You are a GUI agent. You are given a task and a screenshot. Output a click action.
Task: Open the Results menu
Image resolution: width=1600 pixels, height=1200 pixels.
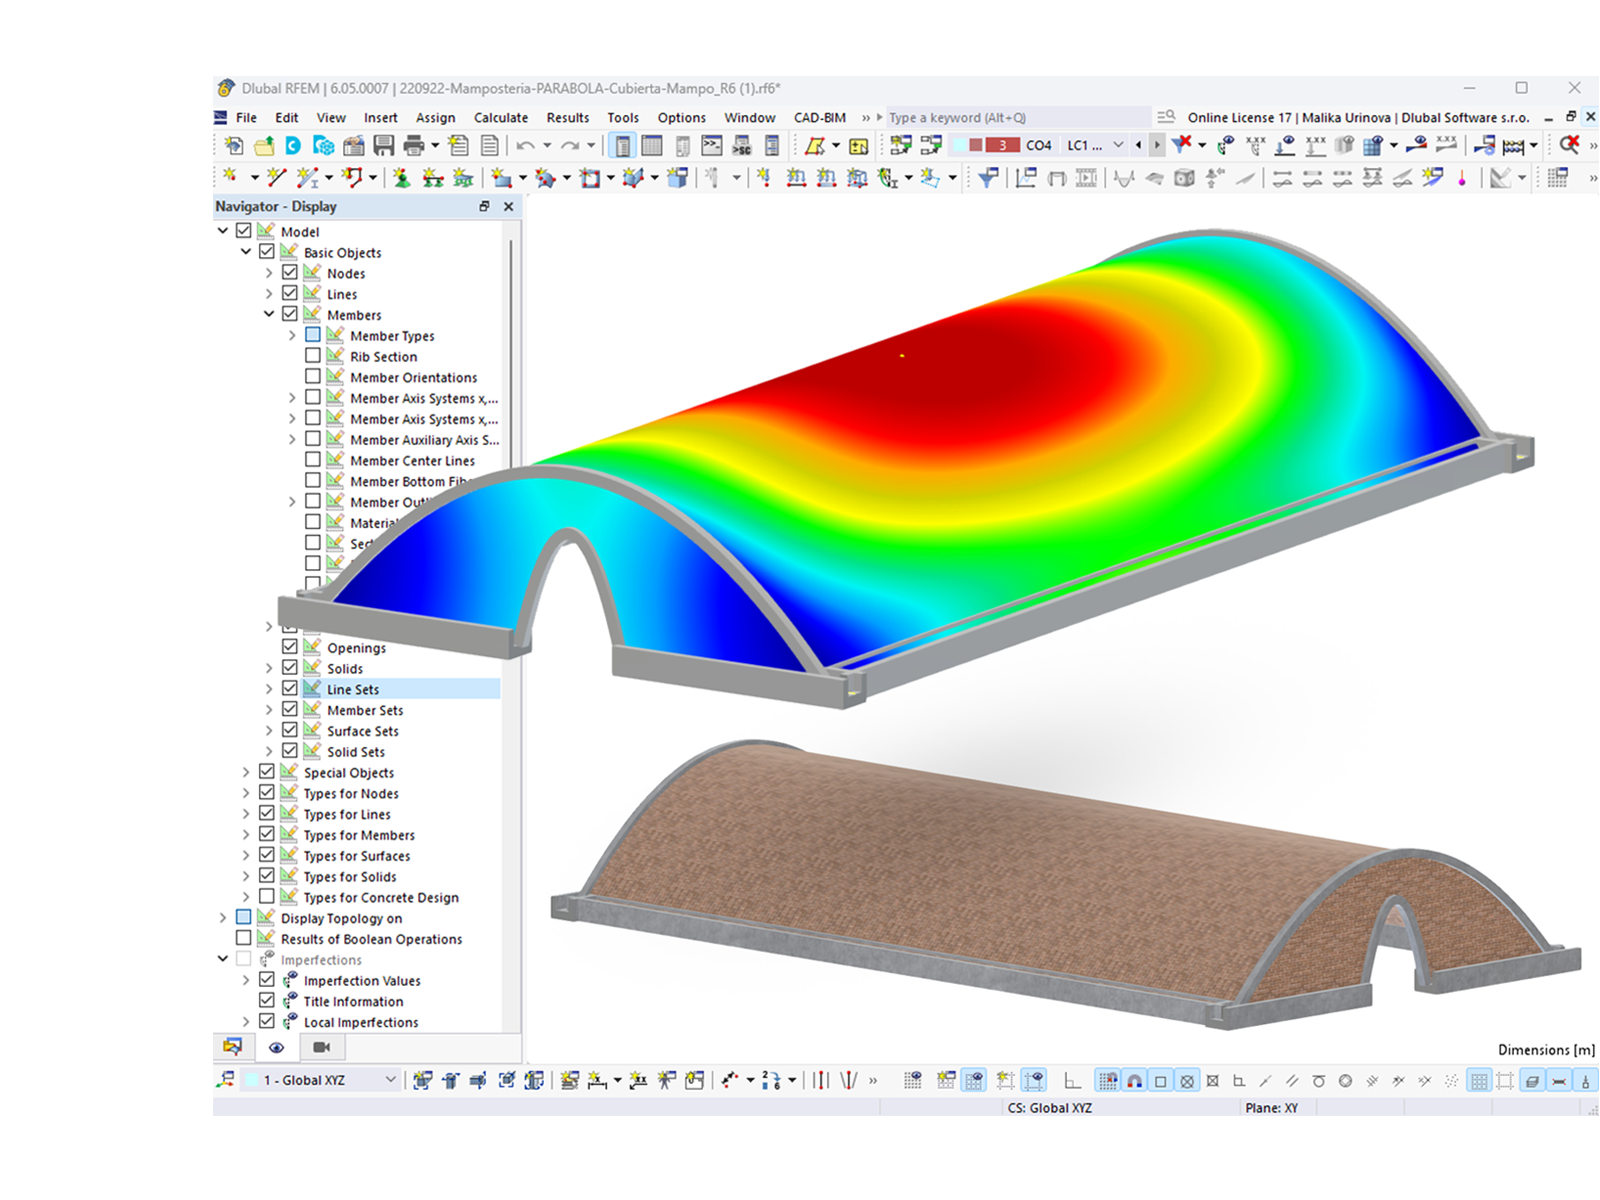(x=568, y=117)
